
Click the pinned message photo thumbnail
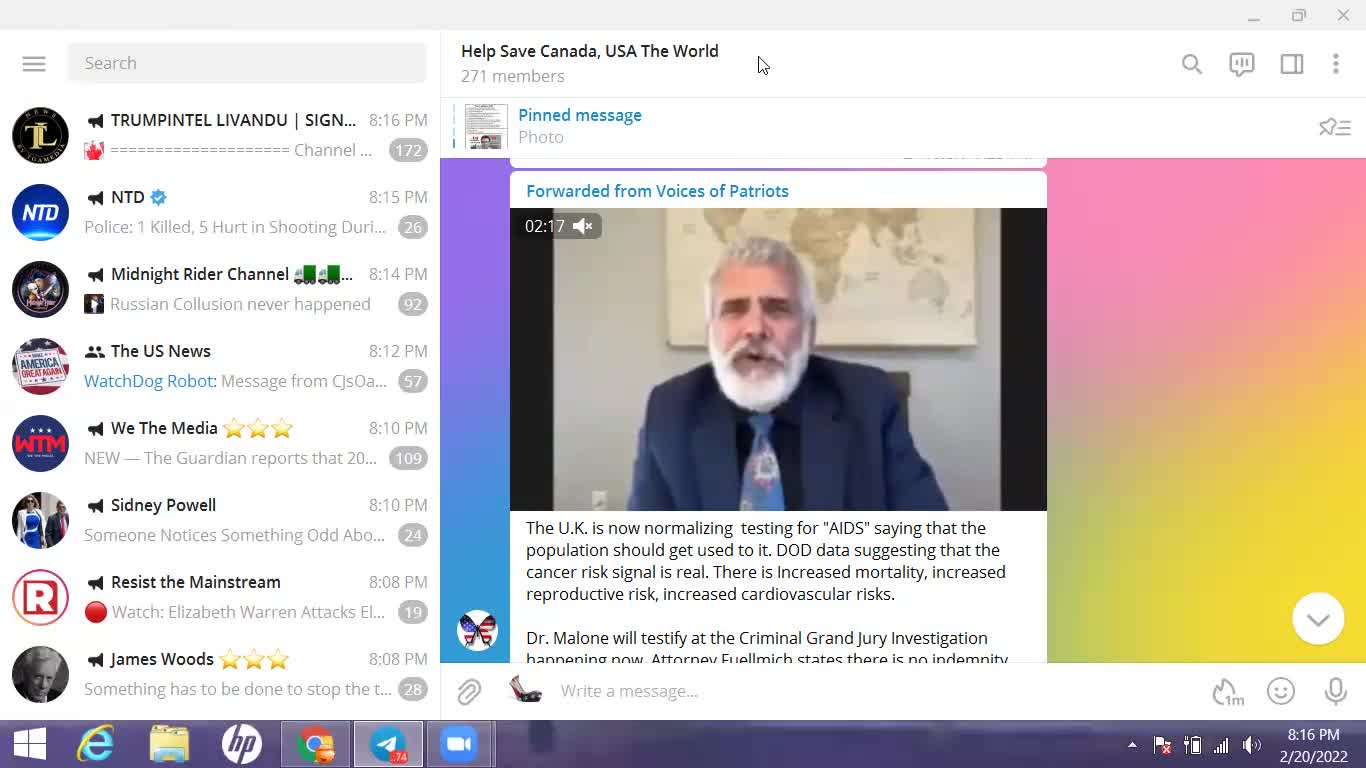point(486,126)
